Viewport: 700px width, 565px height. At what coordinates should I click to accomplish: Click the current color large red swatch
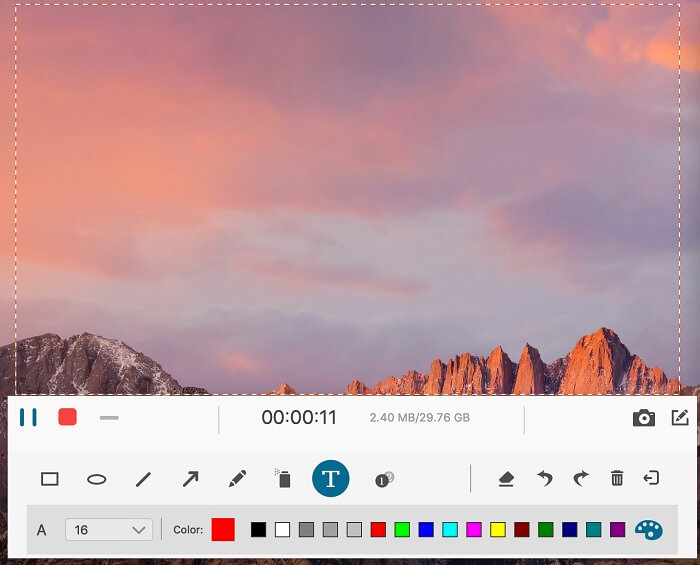coord(223,530)
